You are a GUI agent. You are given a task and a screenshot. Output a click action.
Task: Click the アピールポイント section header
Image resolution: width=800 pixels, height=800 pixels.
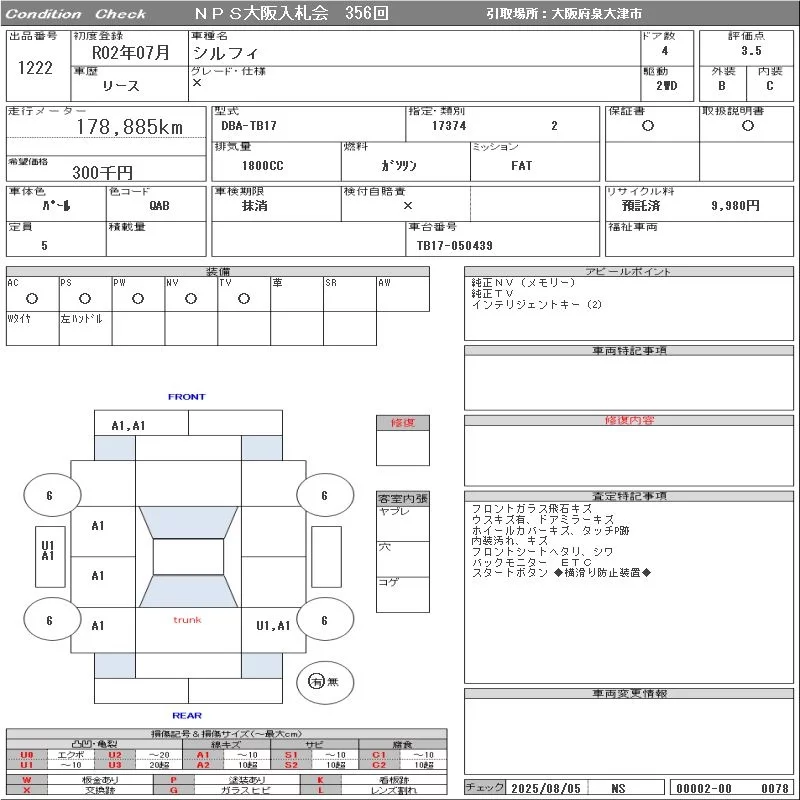(628, 272)
